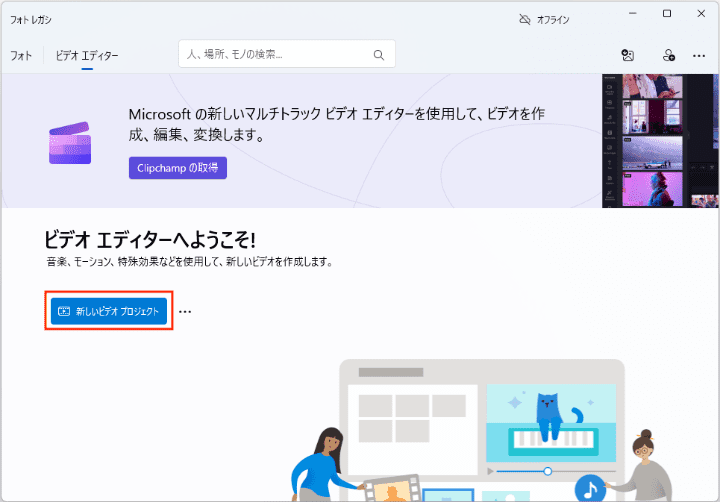The image size is (720, 502).
Task: Start a 新しいビデオ プロジェクト
Action: click(x=109, y=311)
